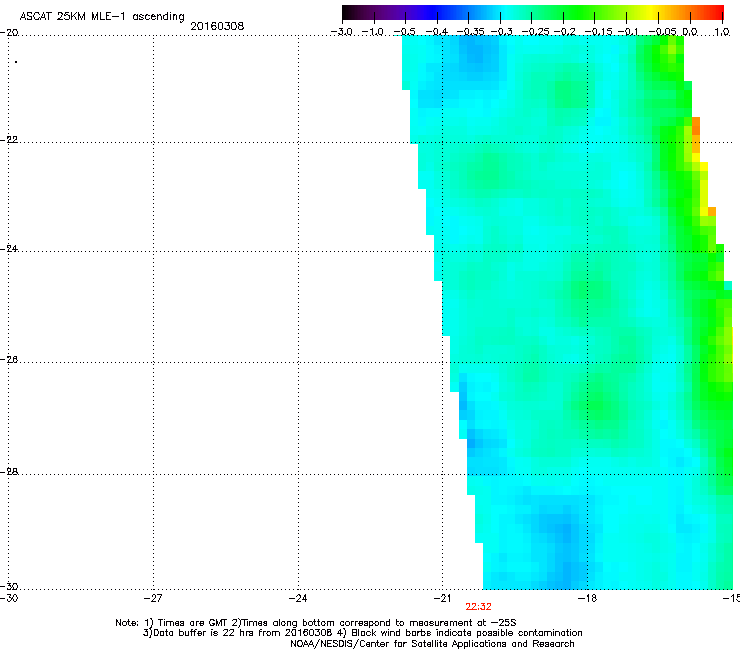Click the -3.0 color scale label
The height and width of the screenshot is (650, 740).
(342, 32)
